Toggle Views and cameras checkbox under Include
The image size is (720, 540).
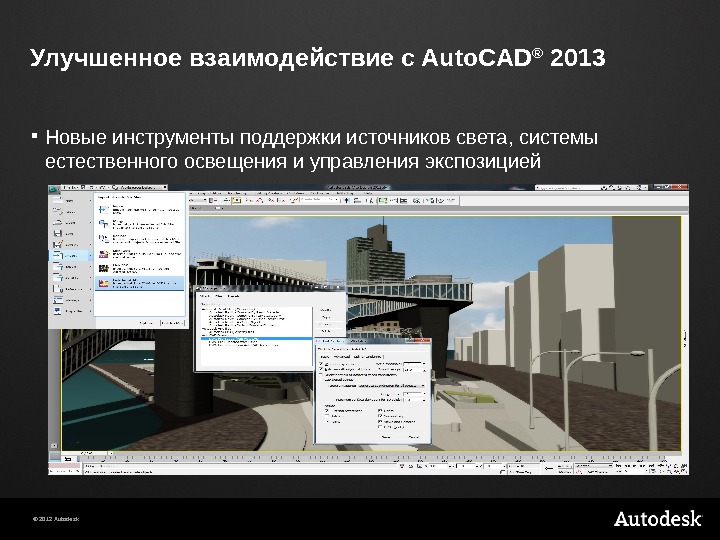click(380, 422)
